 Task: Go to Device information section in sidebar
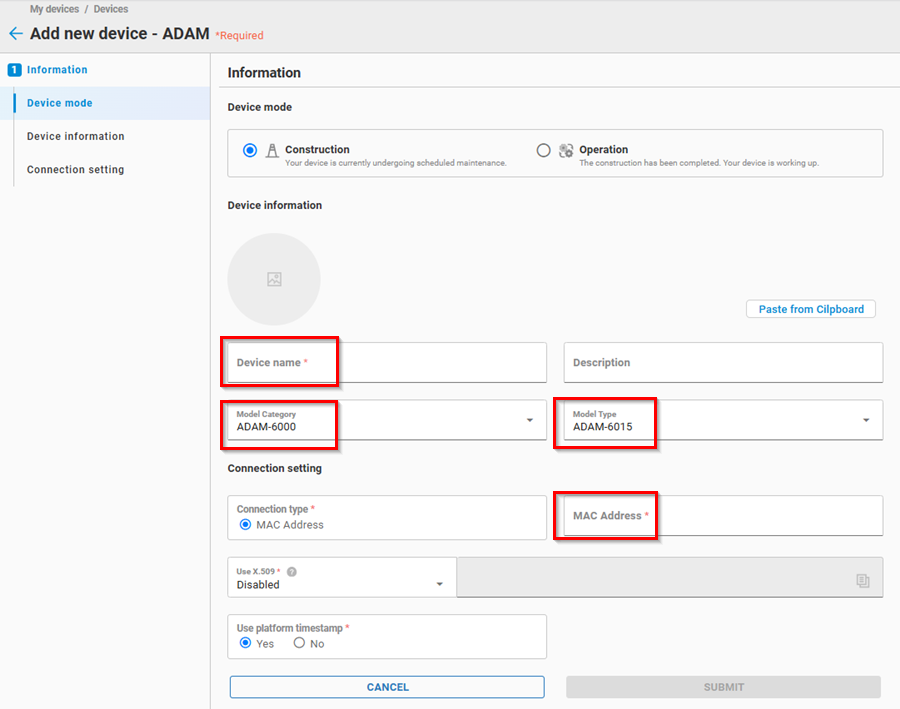pos(76,136)
